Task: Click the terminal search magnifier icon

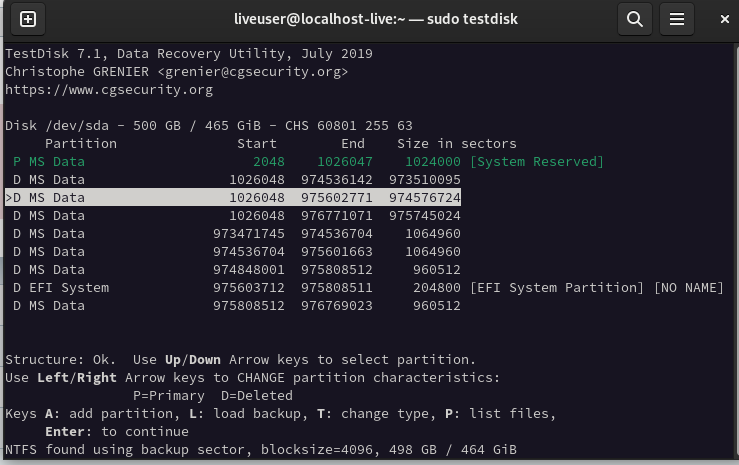Action: pyautogui.click(x=635, y=19)
